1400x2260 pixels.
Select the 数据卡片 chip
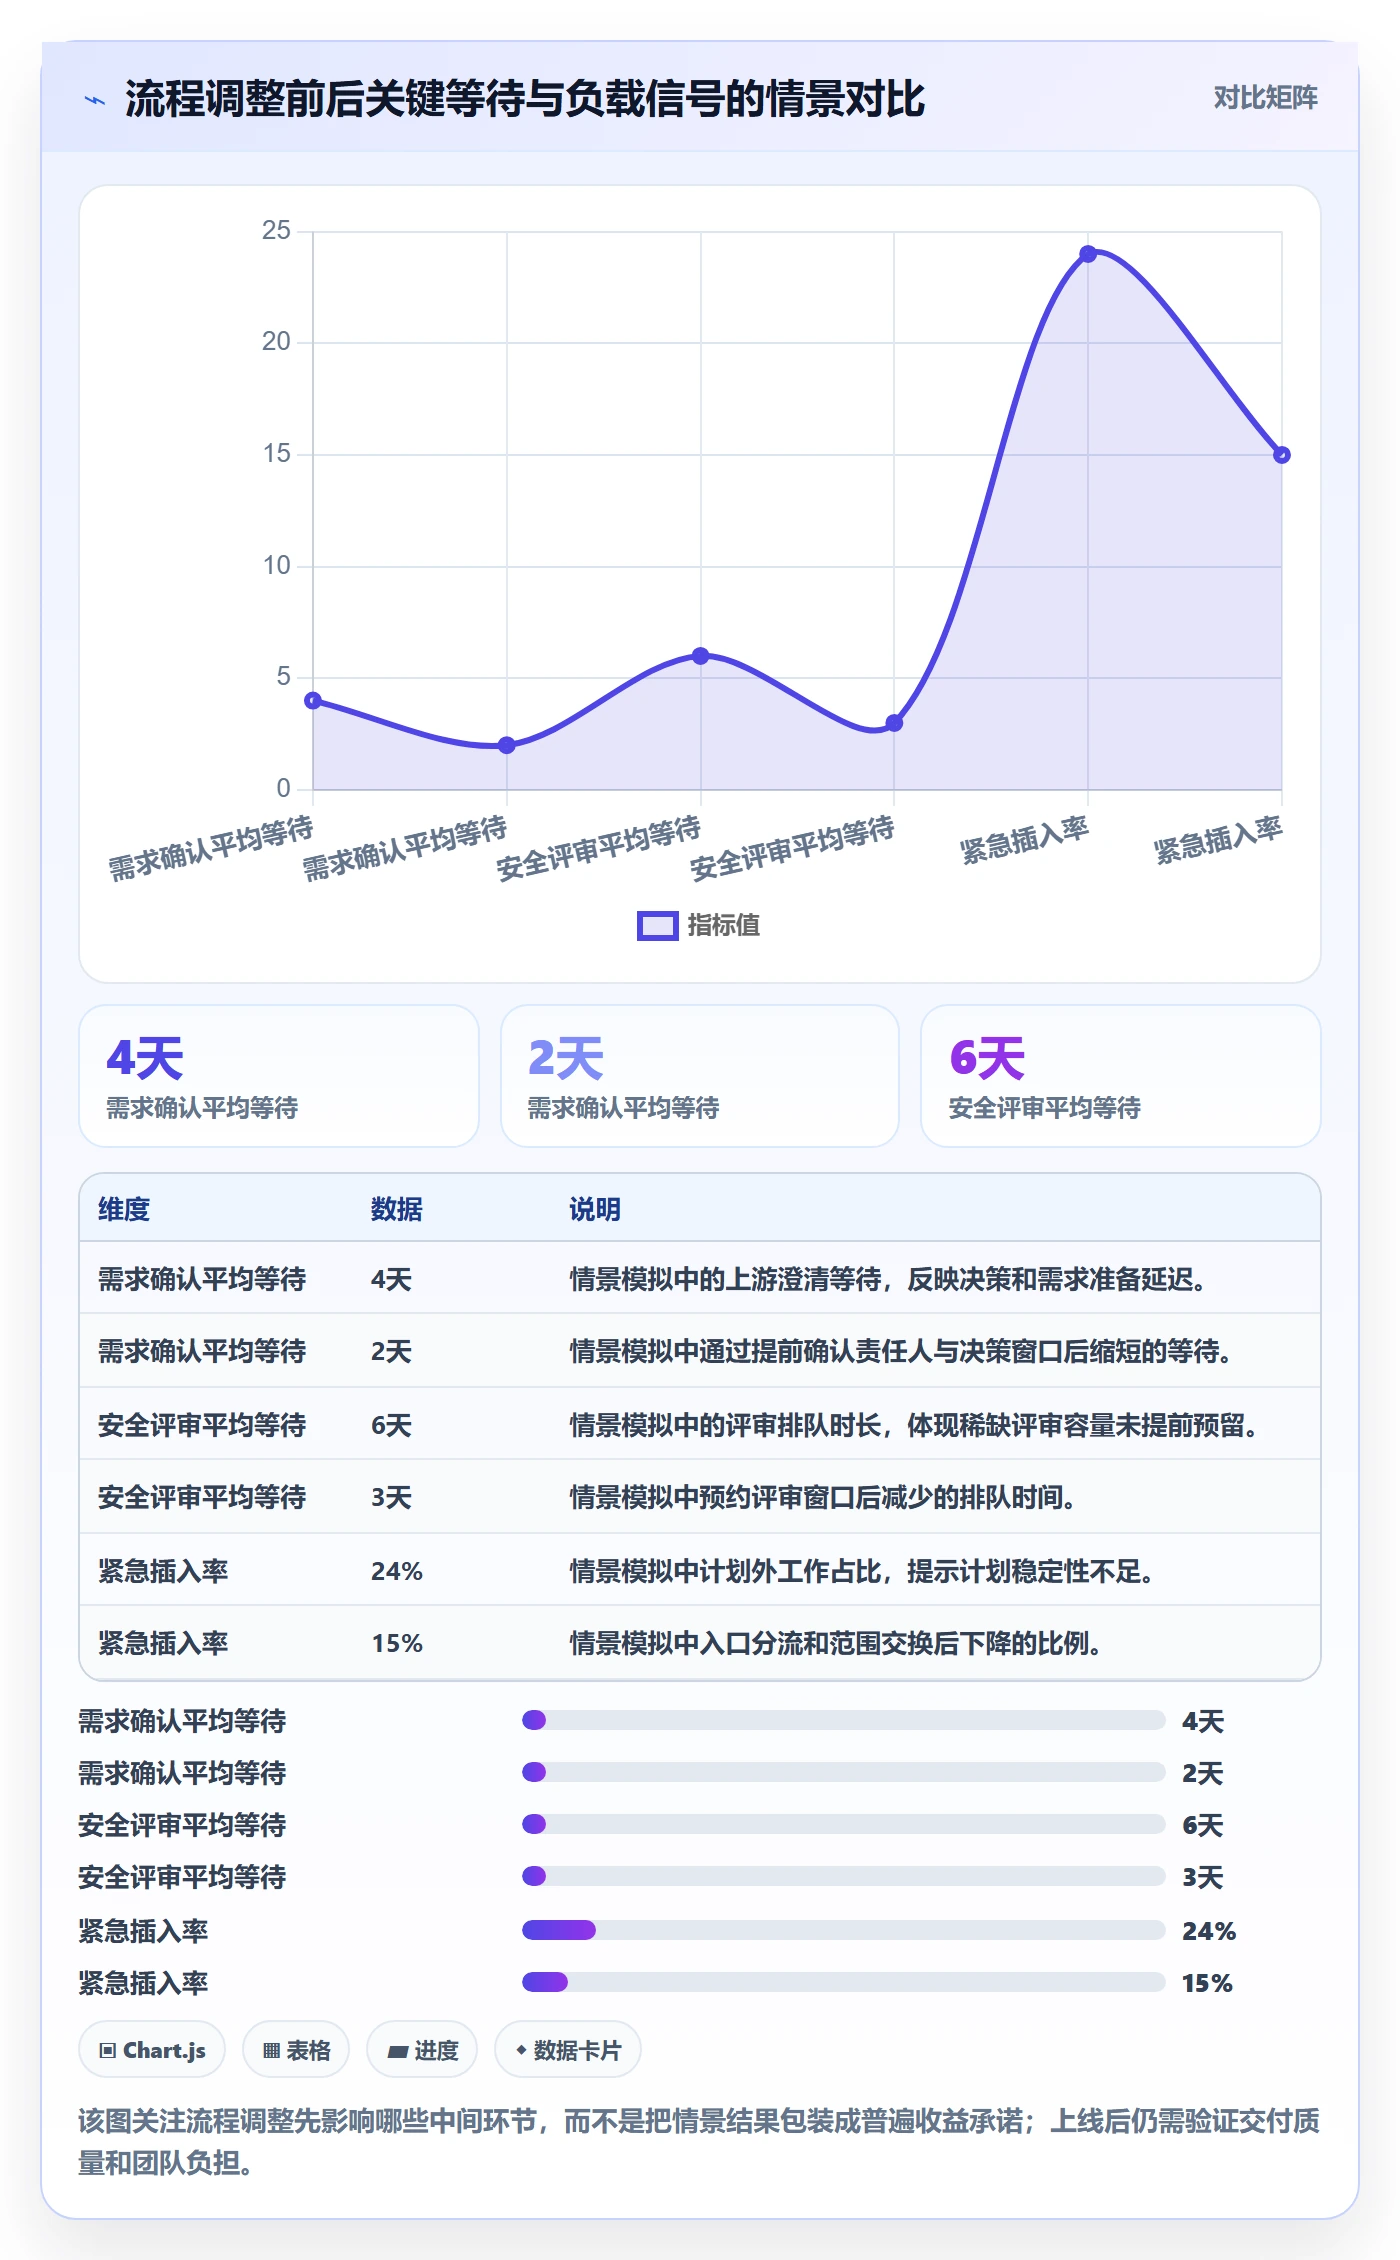568,2050
